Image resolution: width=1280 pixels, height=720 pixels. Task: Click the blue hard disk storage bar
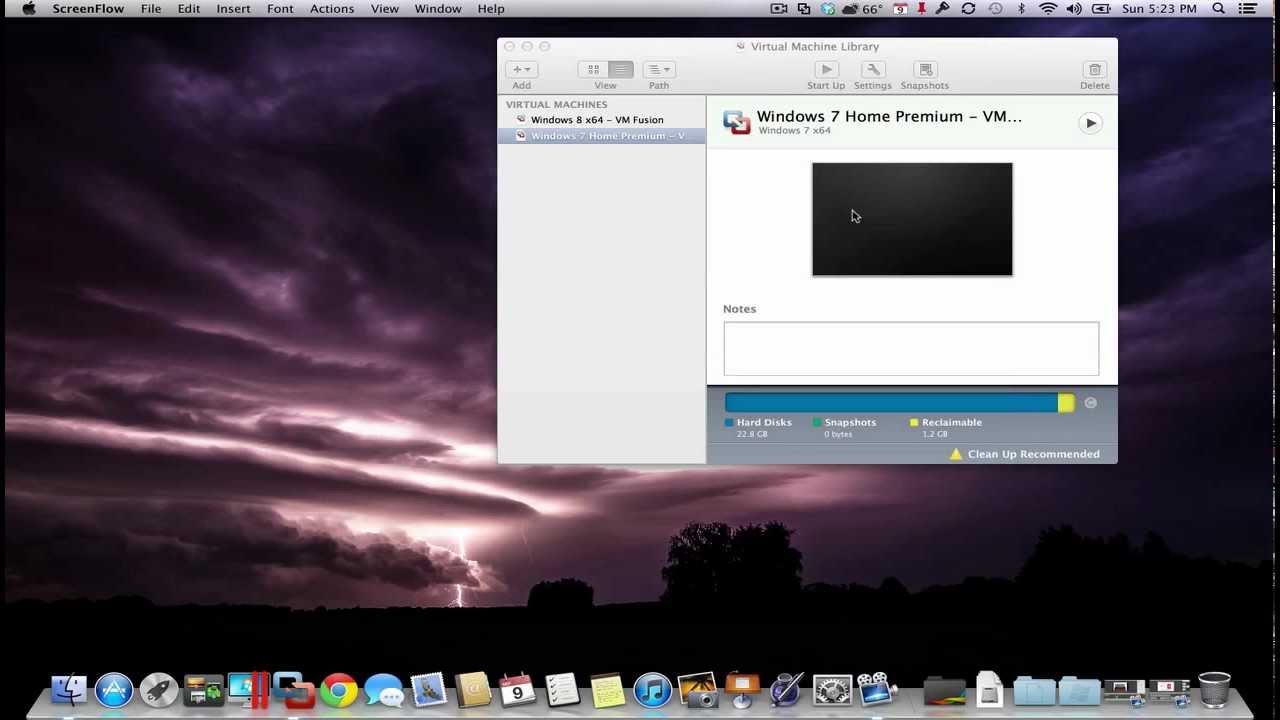(x=891, y=403)
